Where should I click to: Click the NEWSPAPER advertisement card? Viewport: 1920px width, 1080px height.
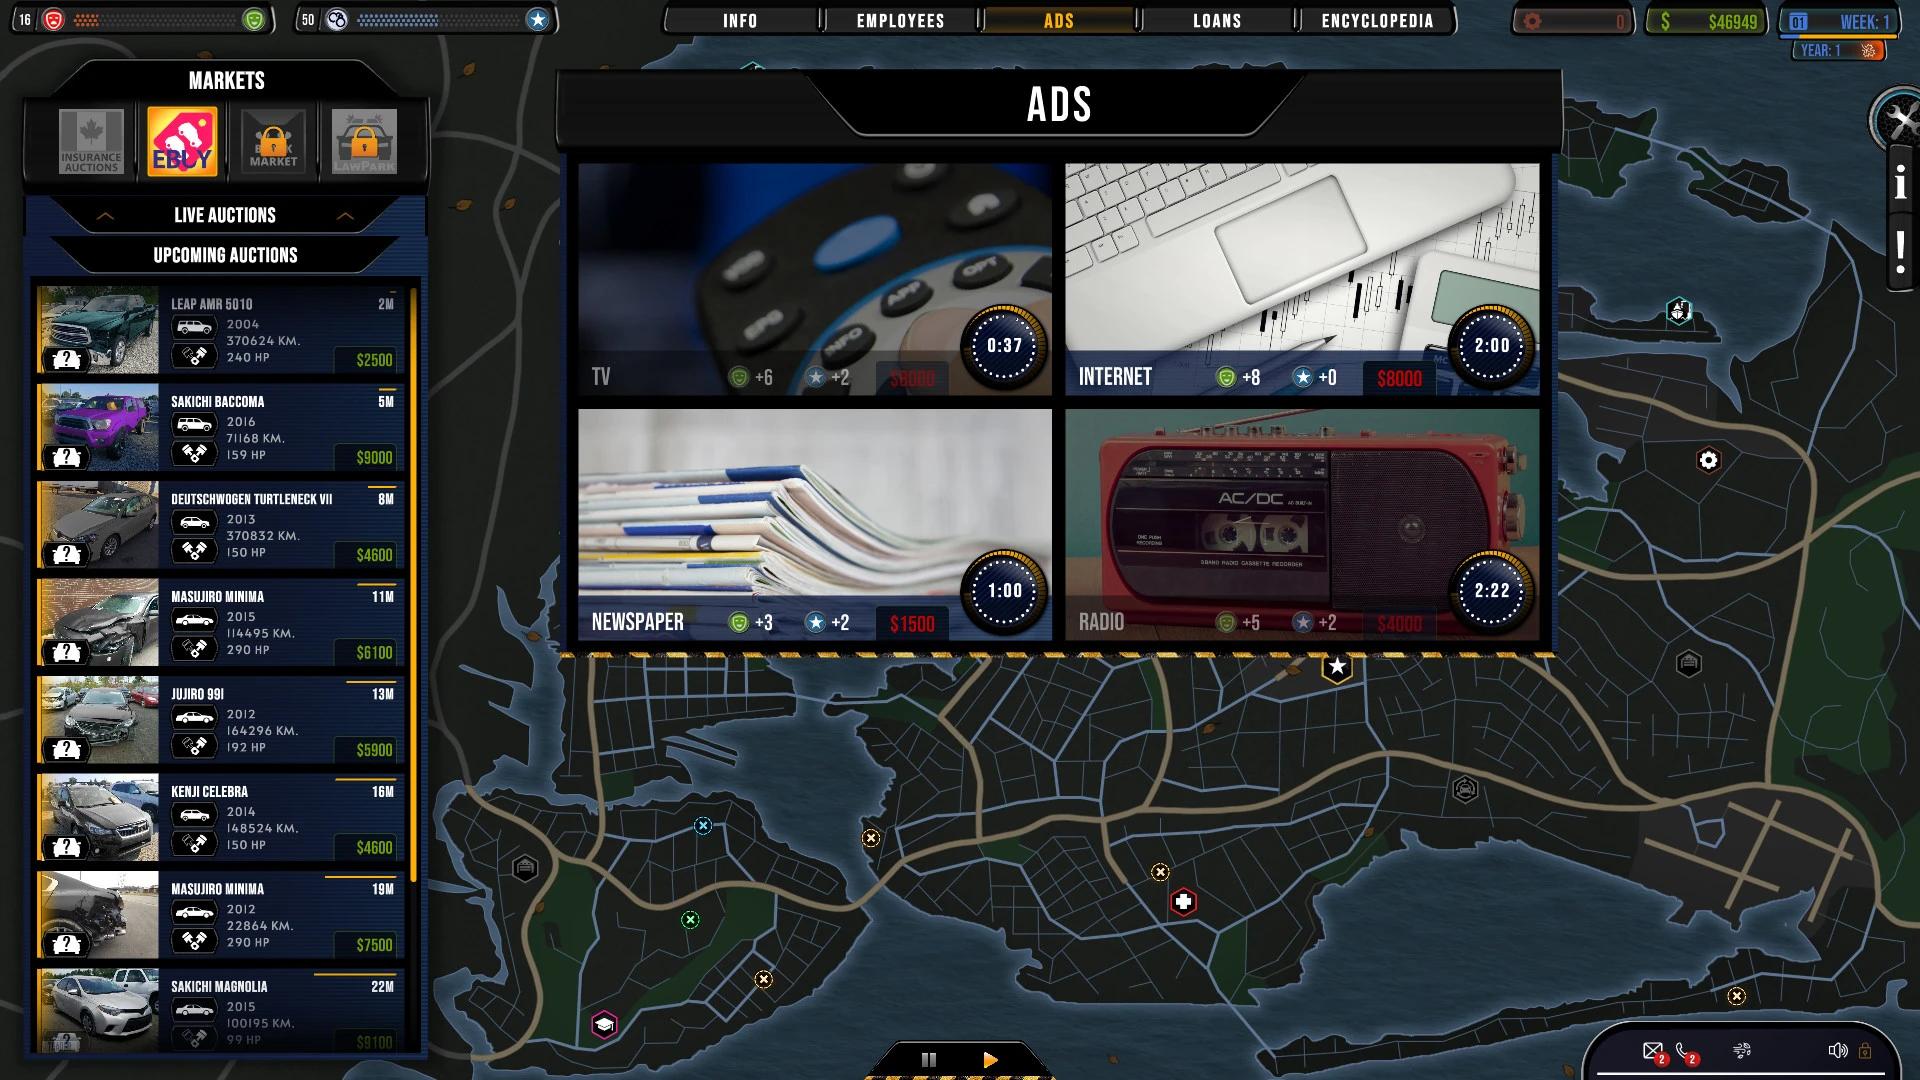[815, 524]
